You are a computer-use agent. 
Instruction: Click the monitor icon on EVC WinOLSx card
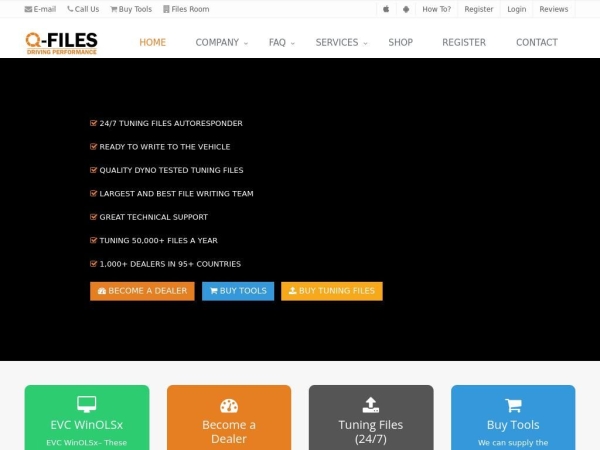tap(87, 405)
